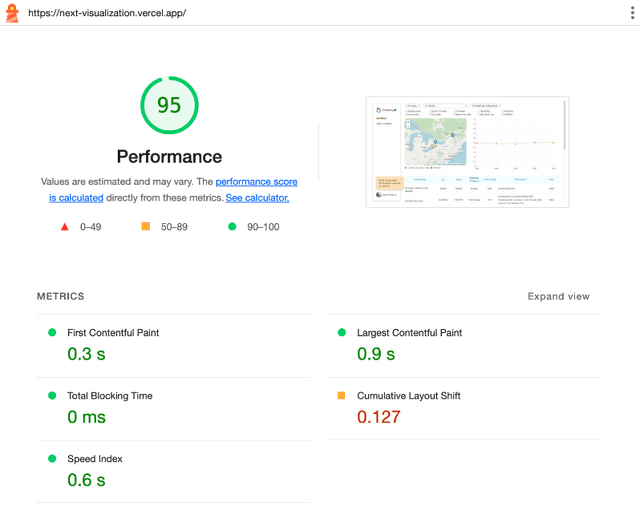Click the '0.6 s' value
The image size is (640, 508).
(x=87, y=480)
